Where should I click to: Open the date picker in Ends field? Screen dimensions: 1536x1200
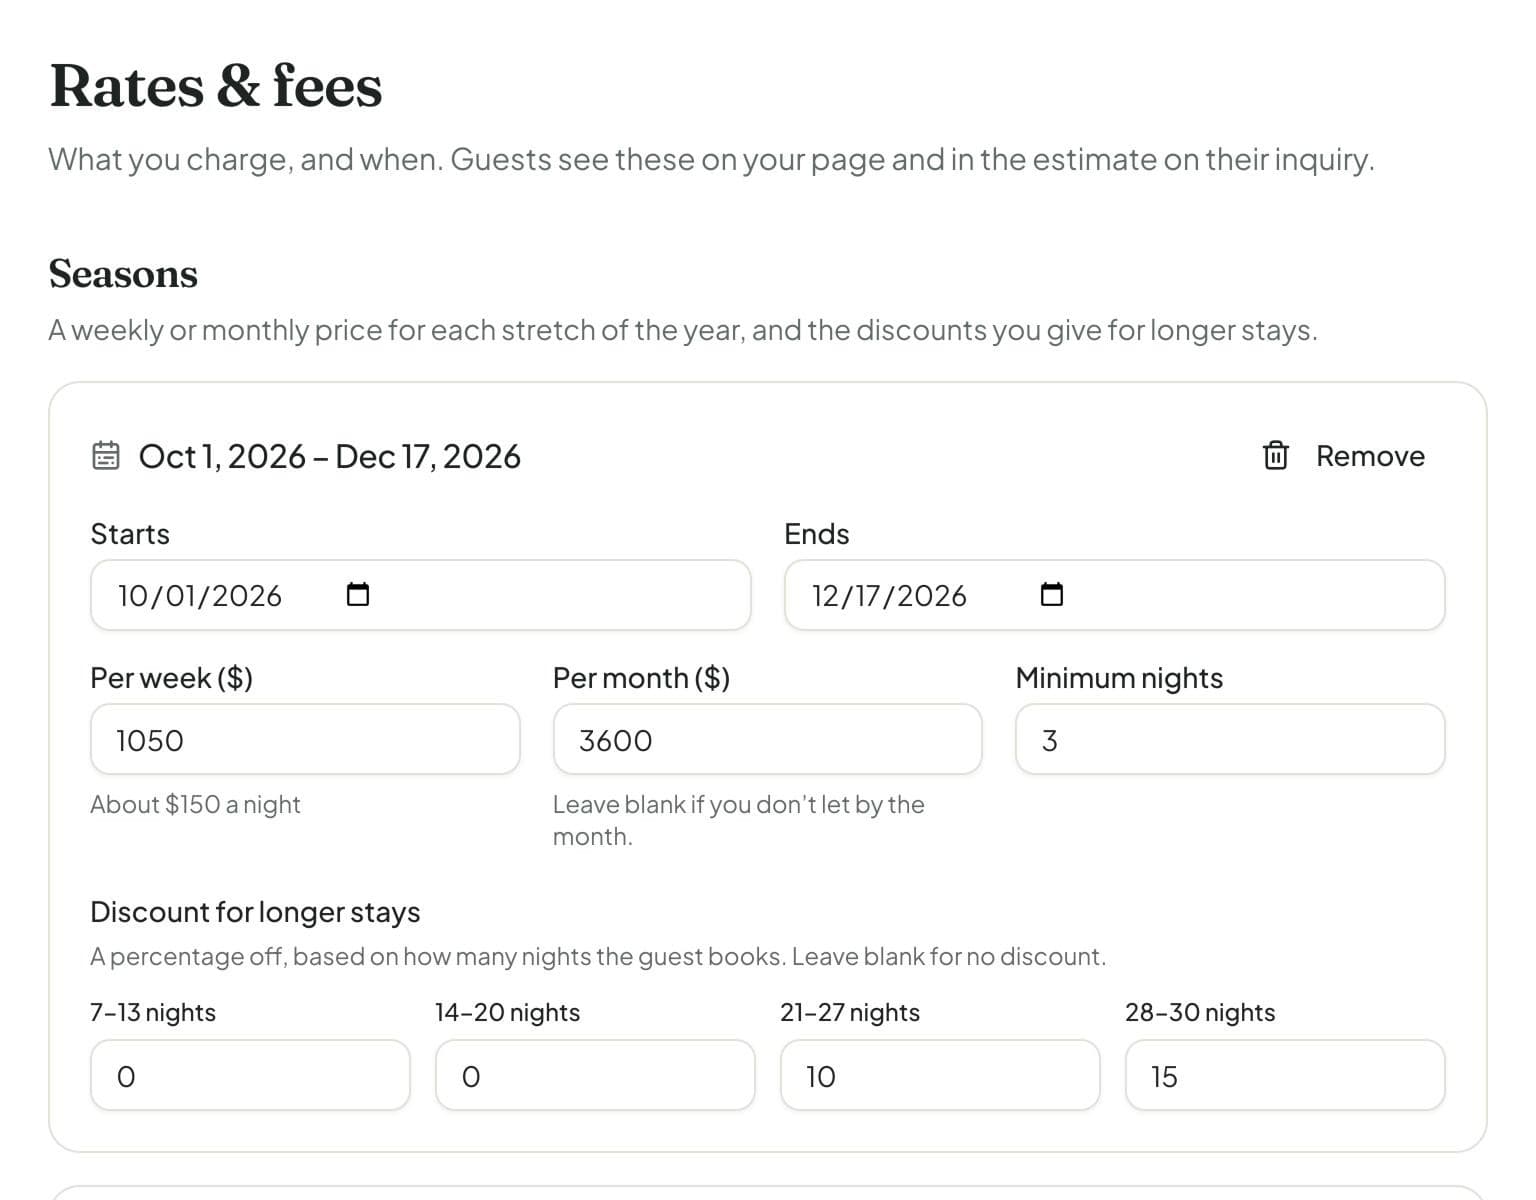pyautogui.click(x=1052, y=595)
